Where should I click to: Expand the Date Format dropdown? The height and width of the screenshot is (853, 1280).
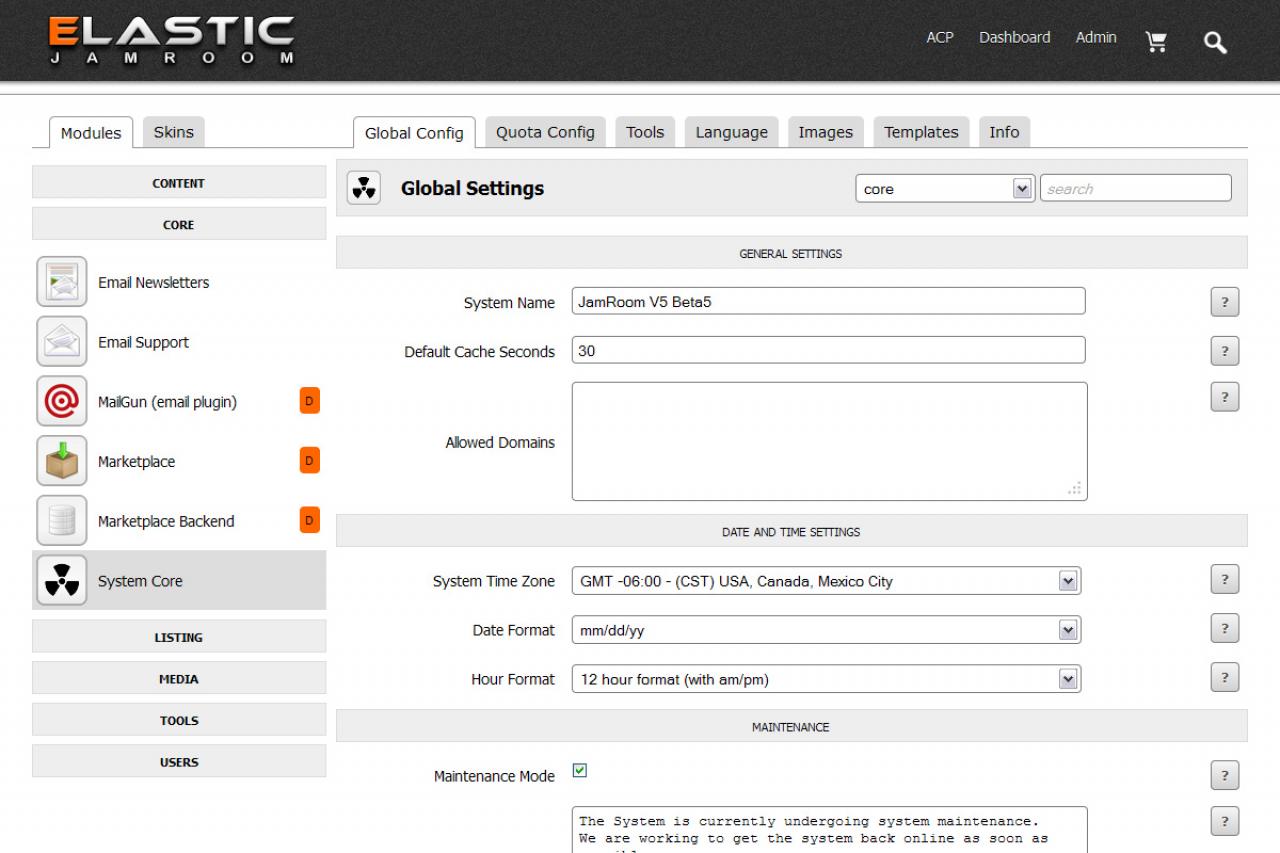pos(826,630)
